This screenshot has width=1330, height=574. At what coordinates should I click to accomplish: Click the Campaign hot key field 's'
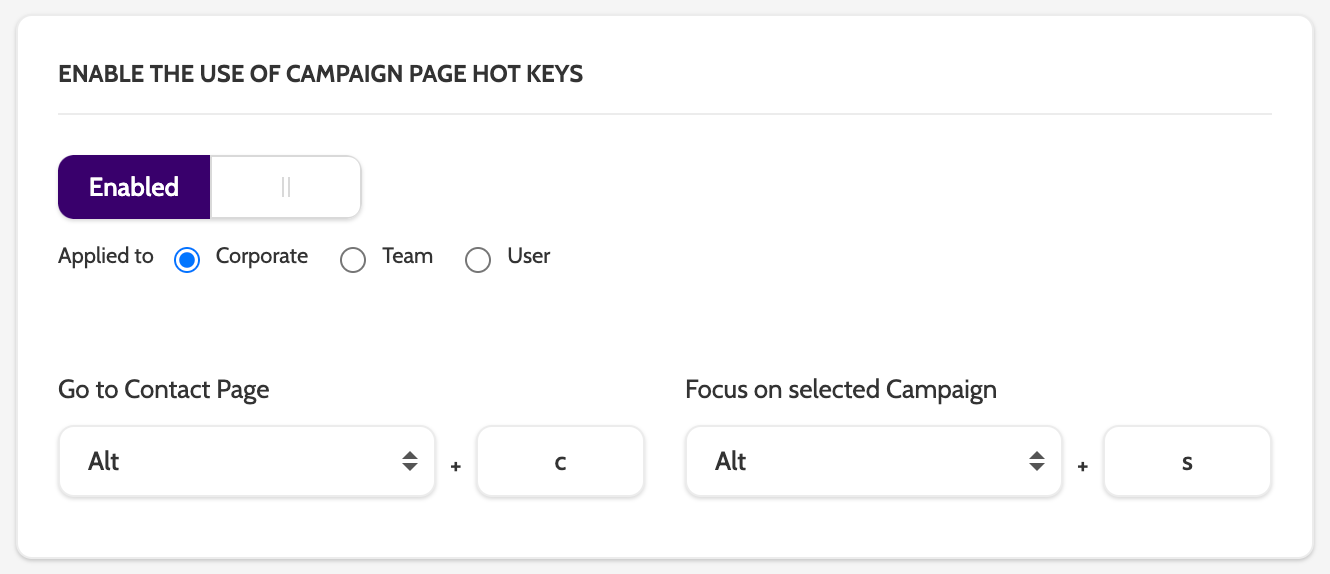point(1187,461)
